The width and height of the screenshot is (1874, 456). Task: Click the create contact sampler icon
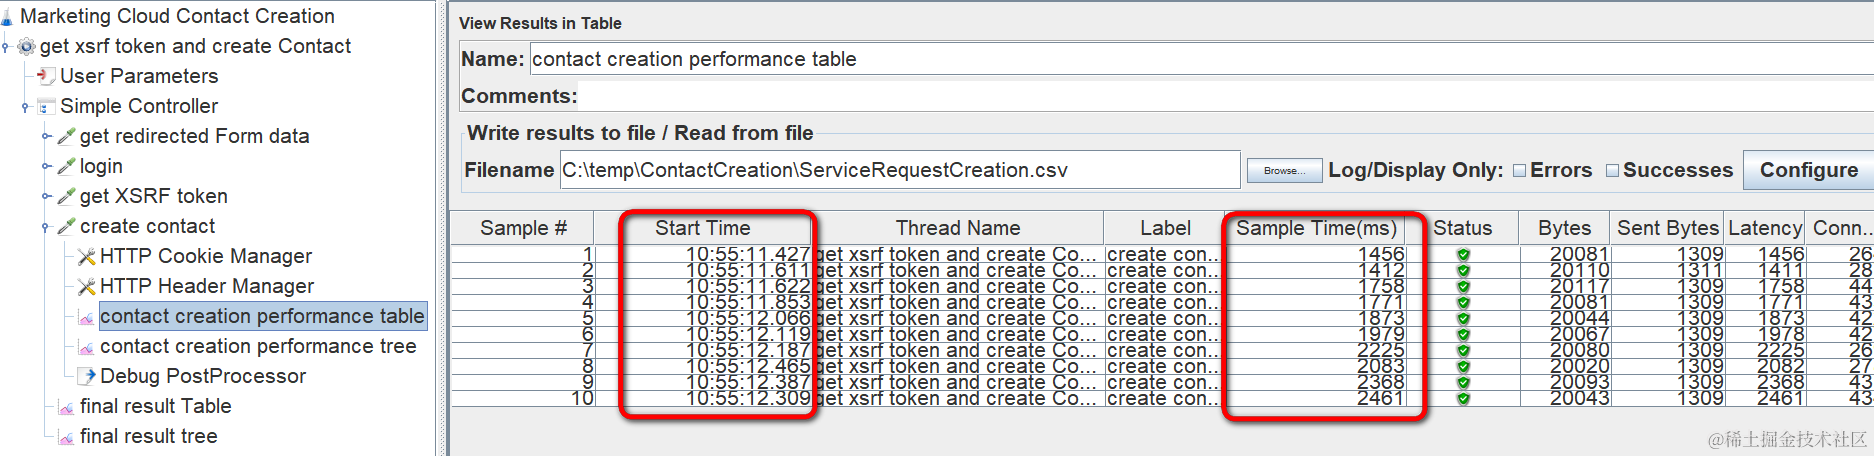[x=67, y=226]
